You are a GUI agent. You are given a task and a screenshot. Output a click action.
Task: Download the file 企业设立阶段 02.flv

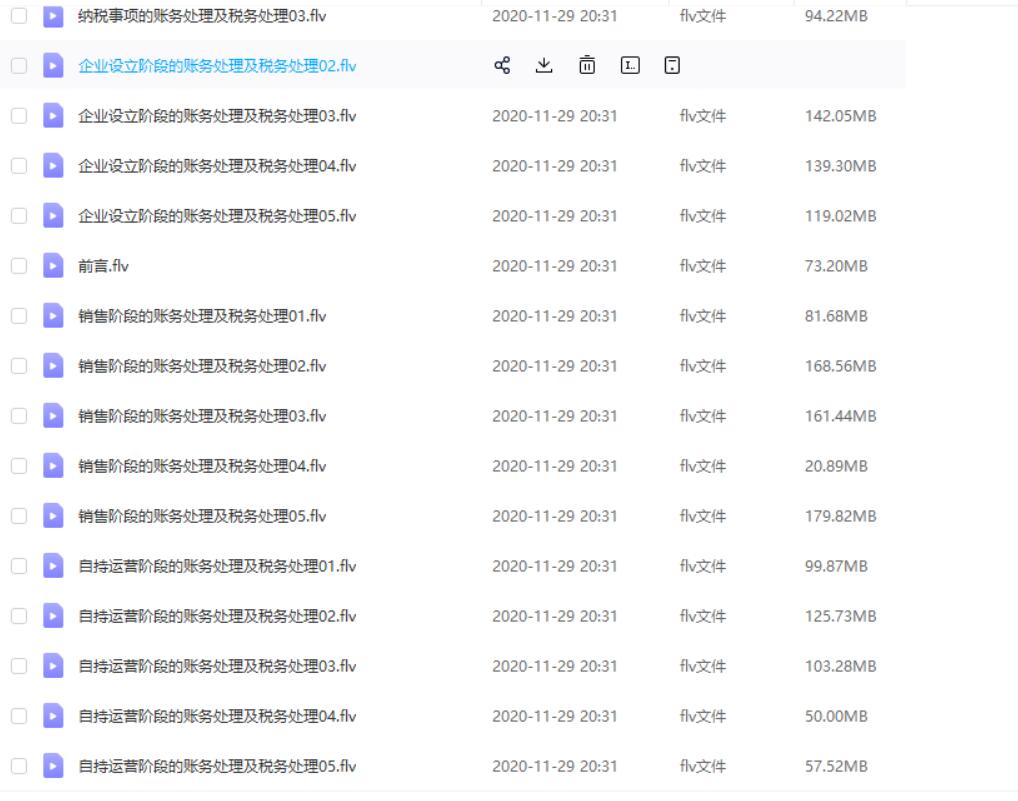[x=544, y=66]
